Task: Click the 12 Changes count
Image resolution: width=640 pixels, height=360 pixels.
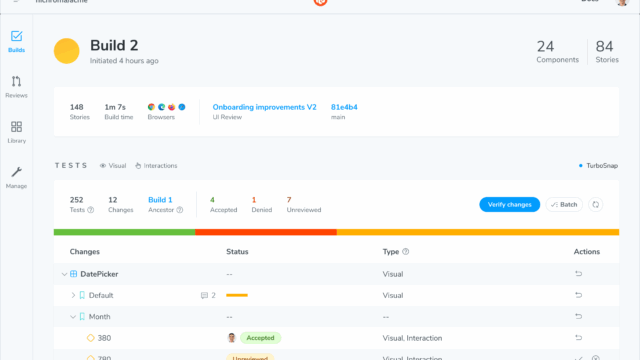Action: 120,204
